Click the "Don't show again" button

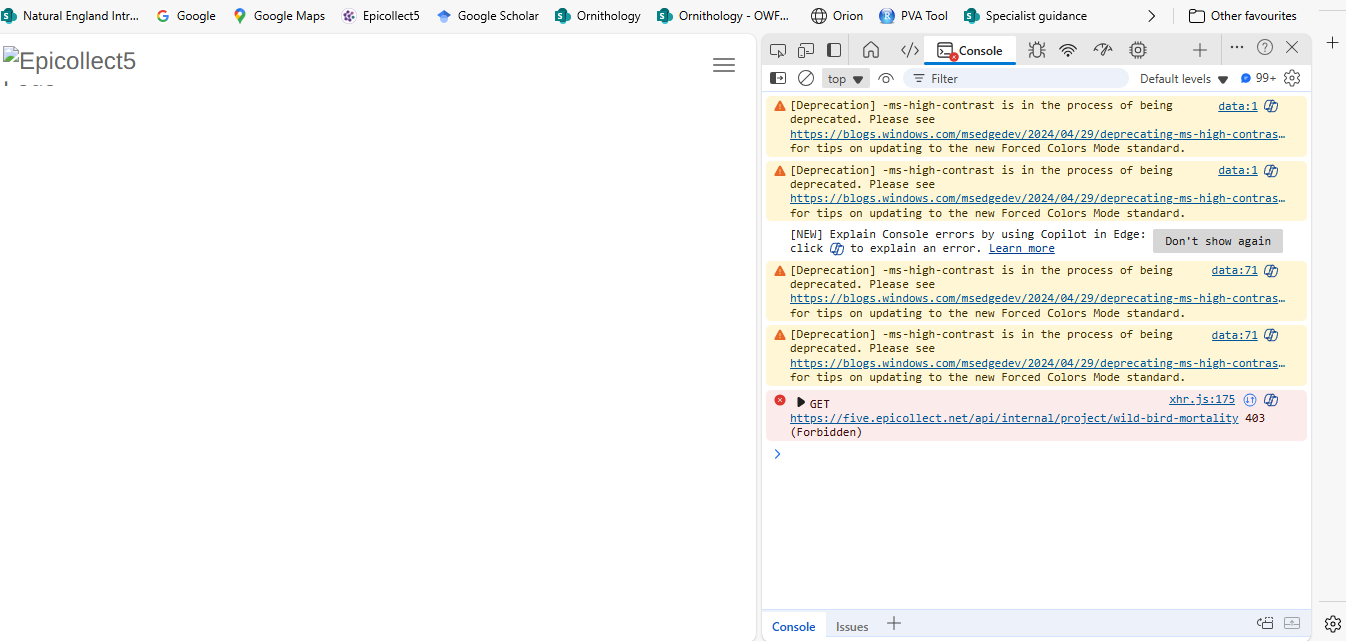tap(1217, 241)
